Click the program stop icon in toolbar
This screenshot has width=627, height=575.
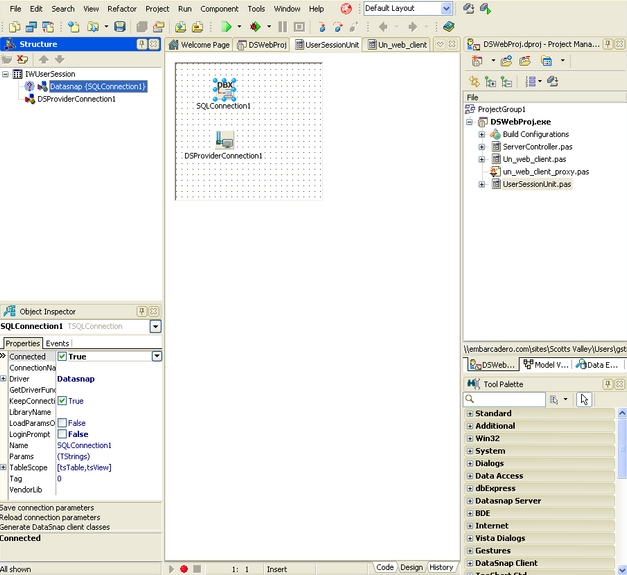click(x=299, y=27)
